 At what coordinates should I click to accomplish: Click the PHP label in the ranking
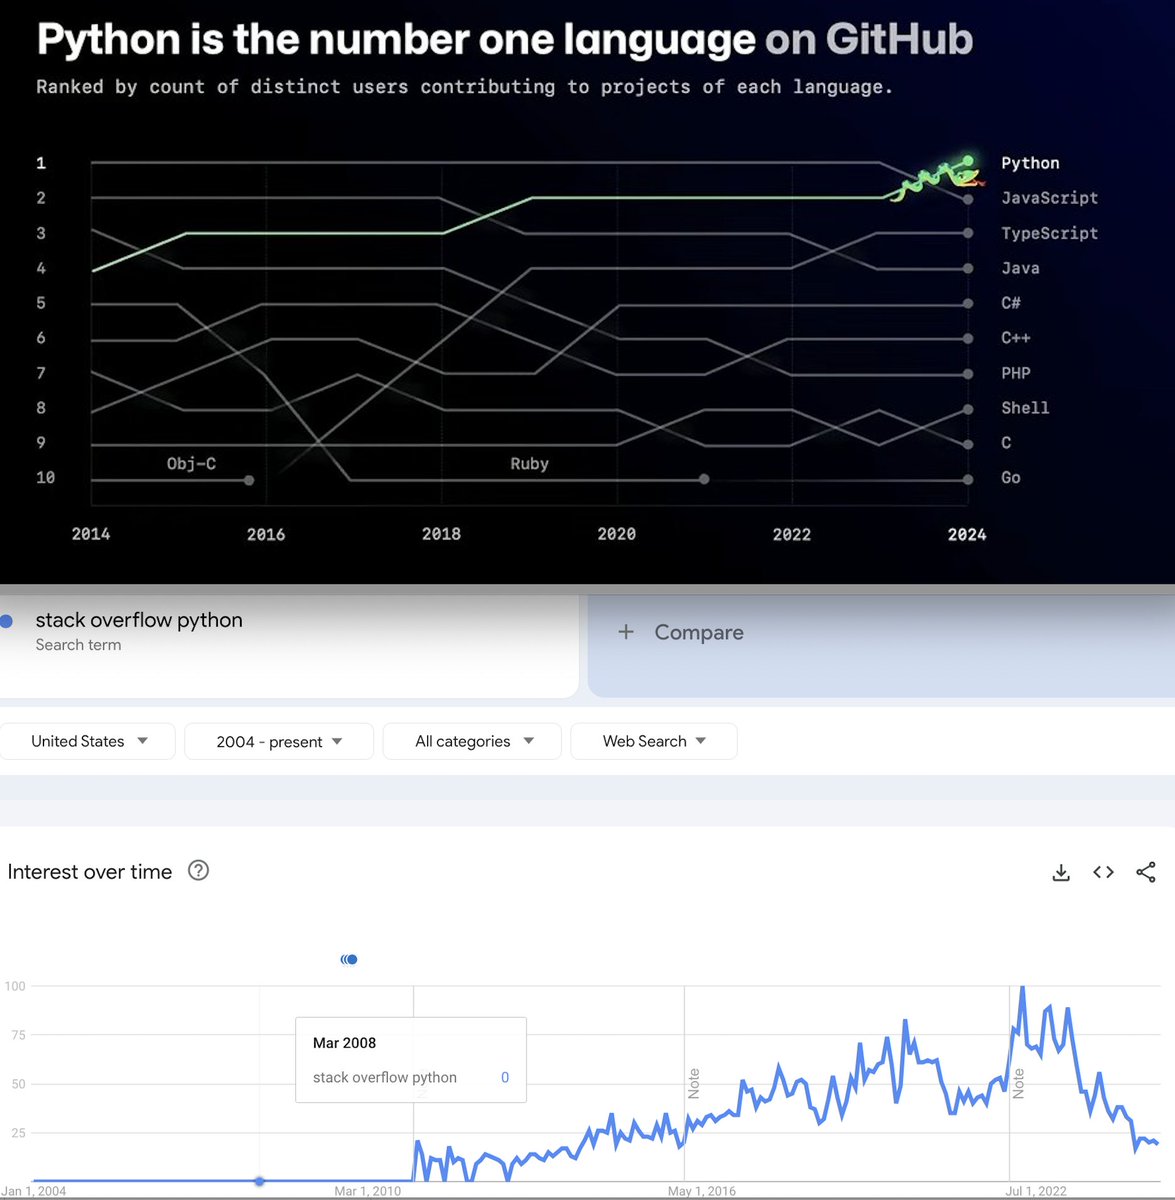[x=1016, y=373]
